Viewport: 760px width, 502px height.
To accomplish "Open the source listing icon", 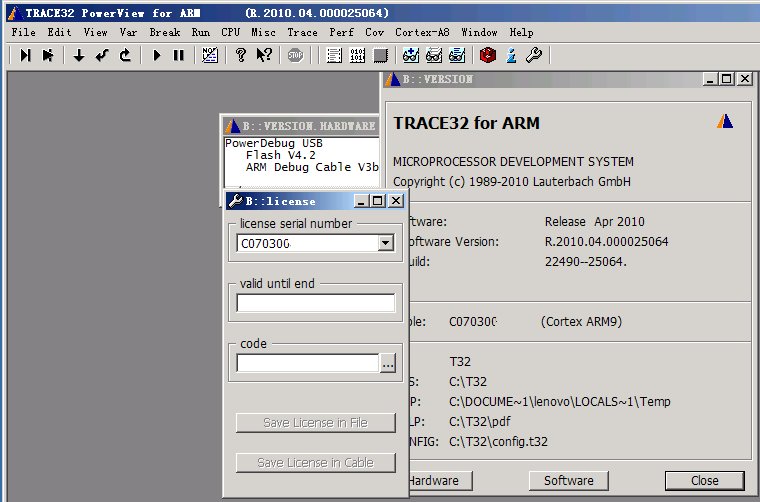I will pyautogui.click(x=334, y=55).
